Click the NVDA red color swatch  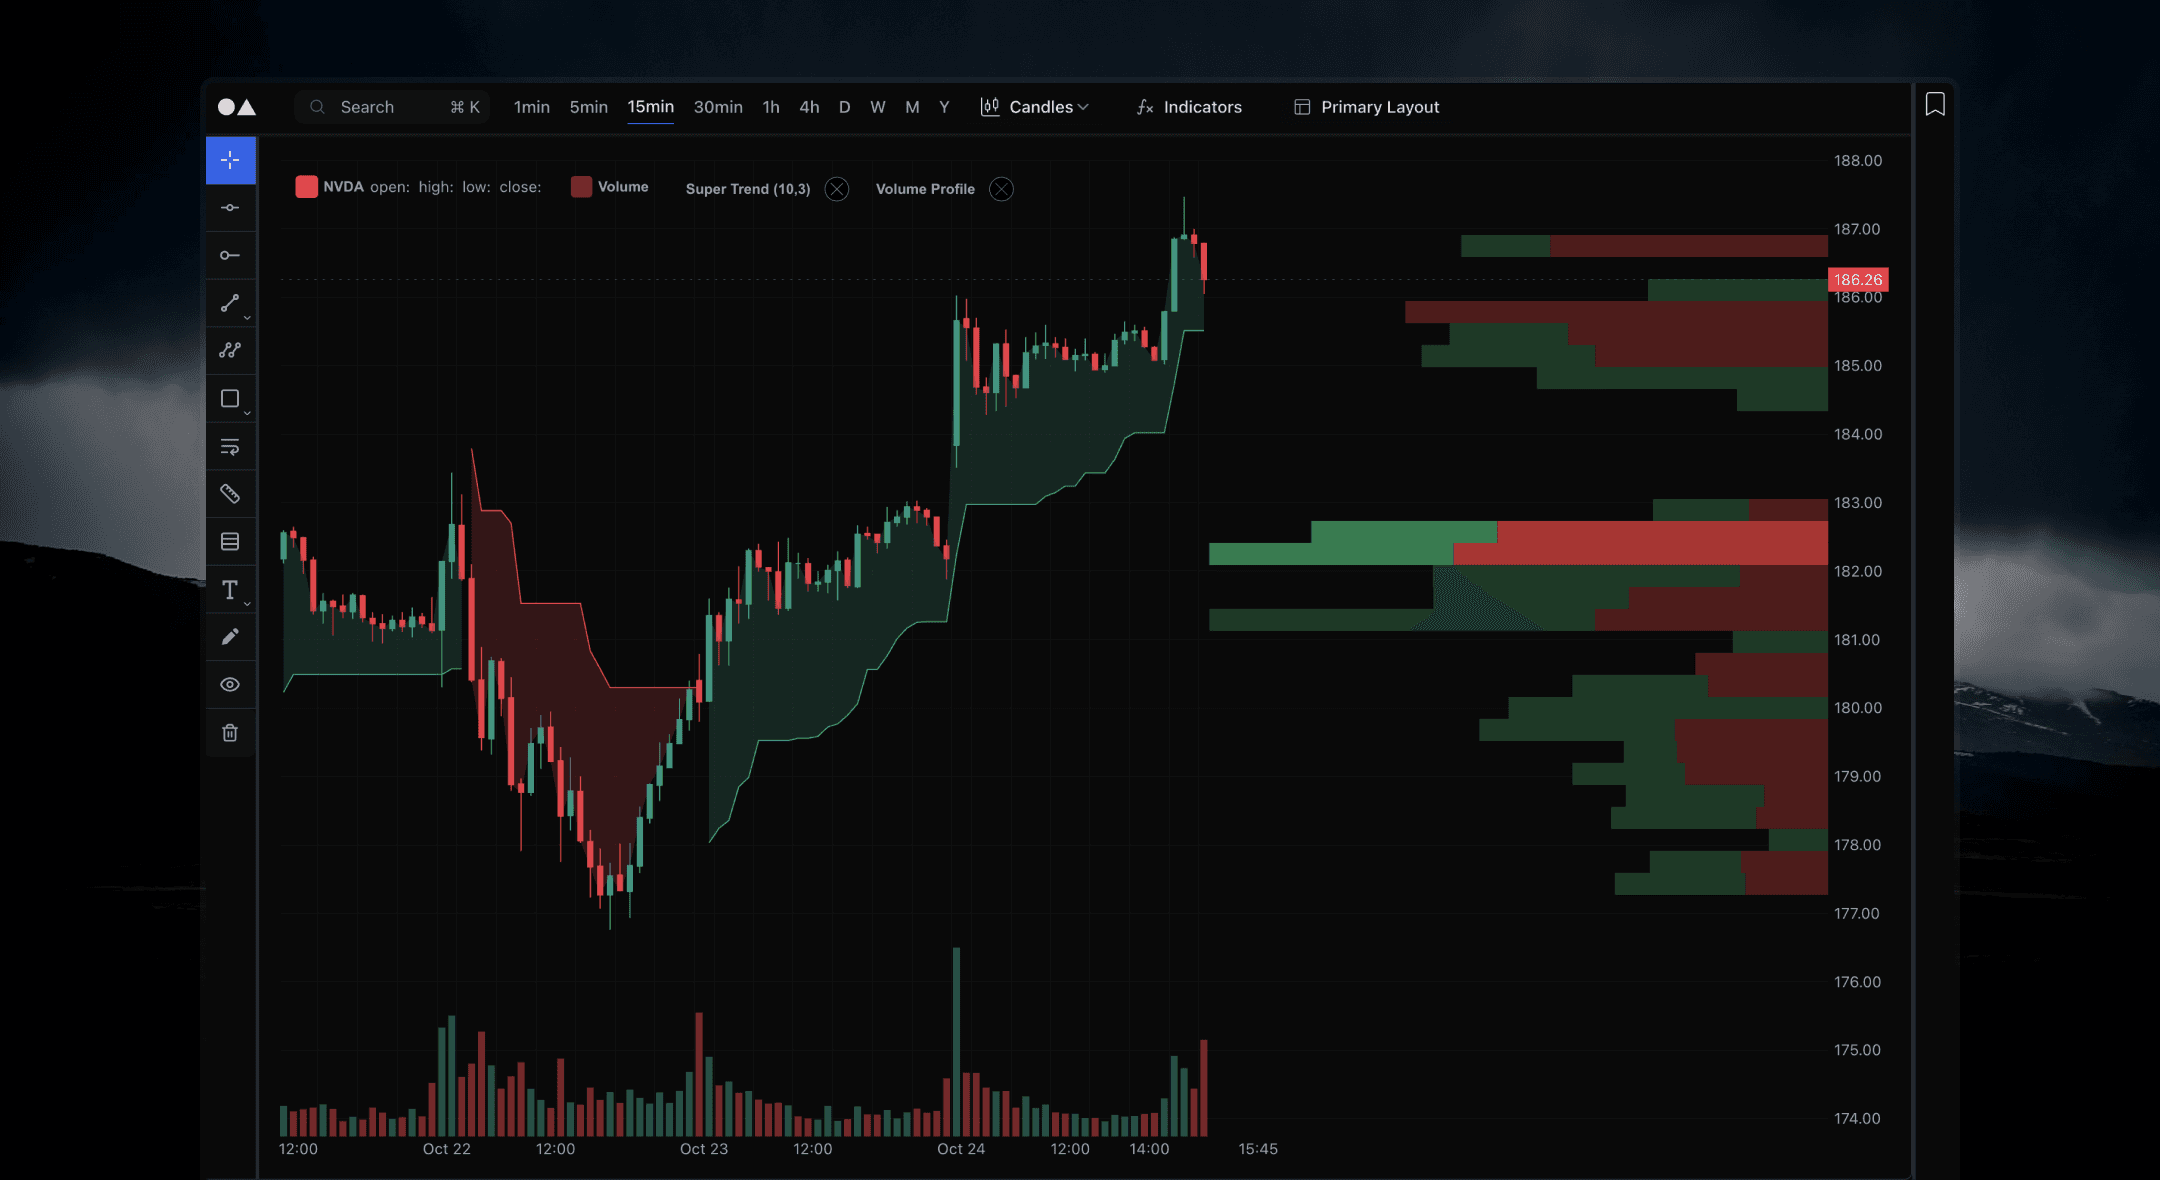(x=306, y=187)
